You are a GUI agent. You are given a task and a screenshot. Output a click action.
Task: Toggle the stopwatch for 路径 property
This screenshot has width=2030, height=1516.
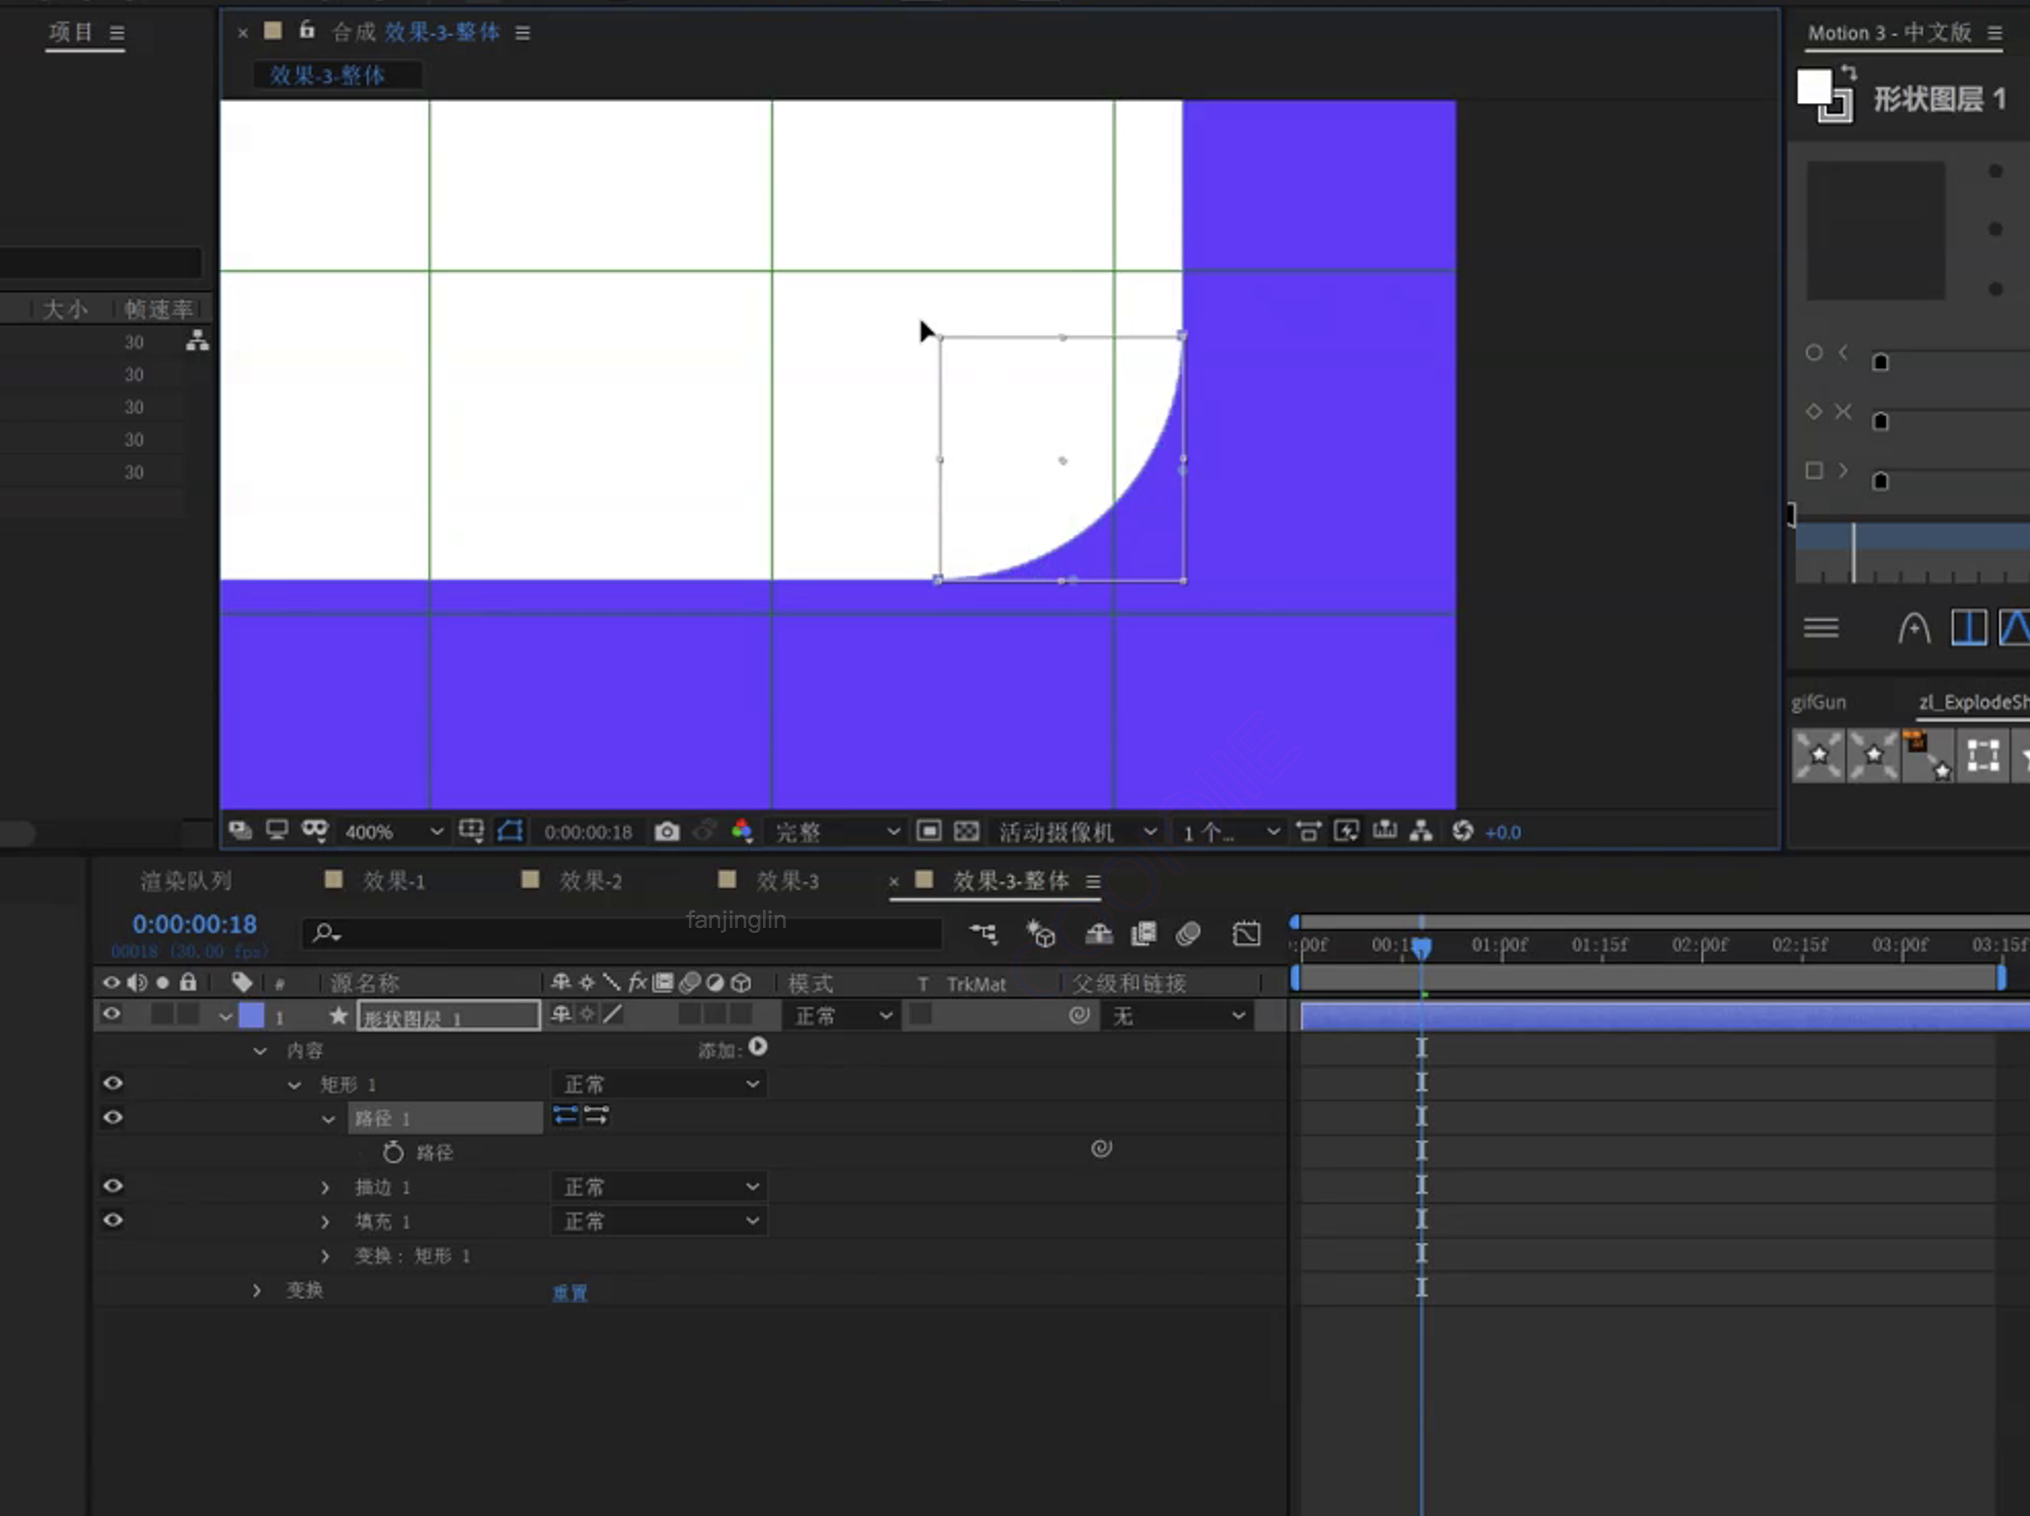click(x=393, y=1152)
